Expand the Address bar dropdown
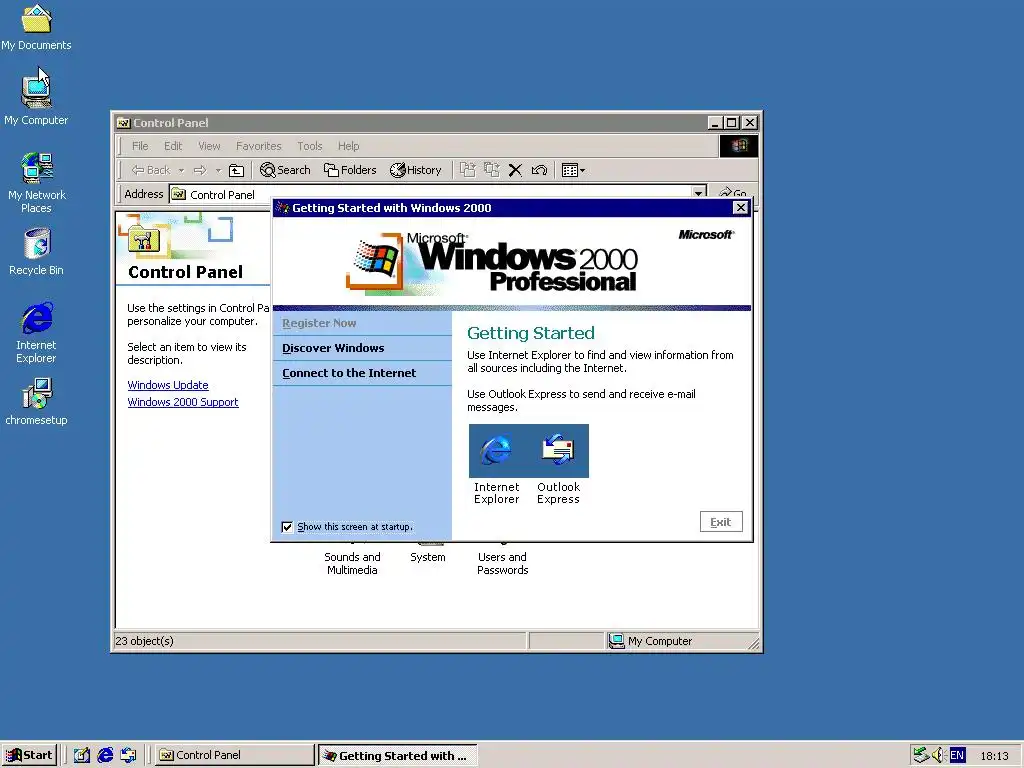This screenshot has height=768, width=1024. coord(699,193)
